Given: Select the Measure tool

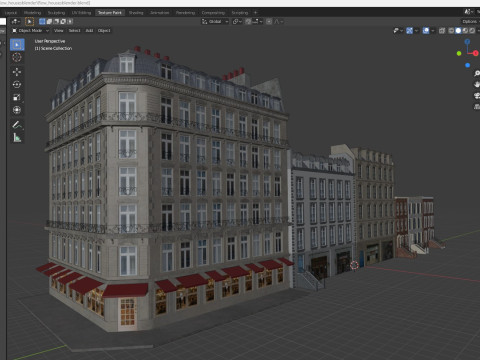Looking at the screenshot, I should 17,138.
